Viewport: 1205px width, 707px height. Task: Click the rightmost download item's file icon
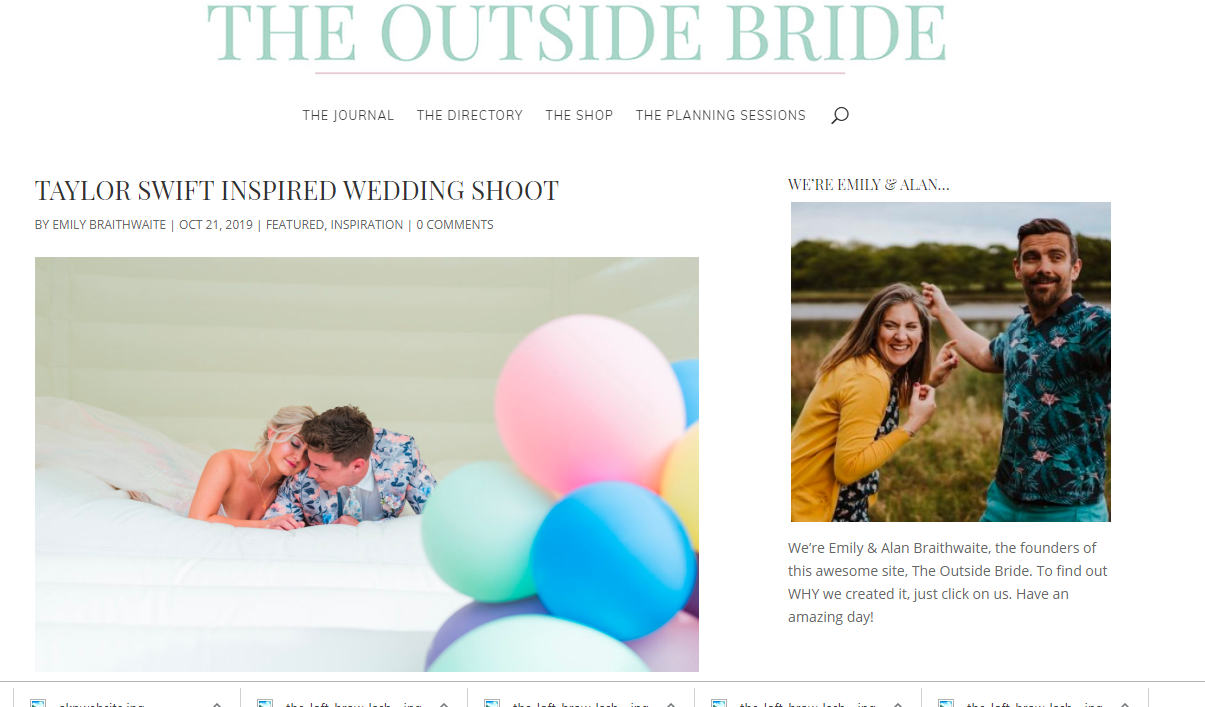(x=946, y=703)
